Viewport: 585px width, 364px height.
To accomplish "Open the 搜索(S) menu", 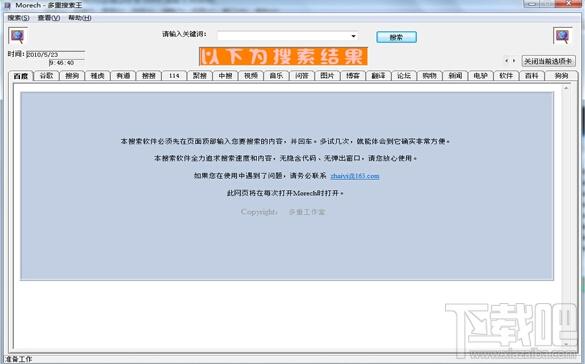I will pyautogui.click(x=18, y=18).
